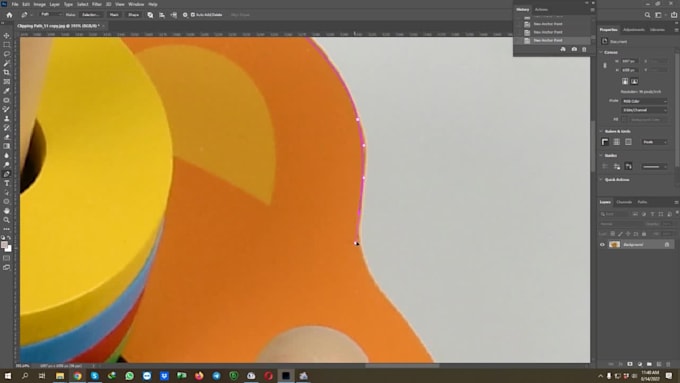Open the Path mode dropdown
The image size is (680, 383).
(x=50, y=15)
